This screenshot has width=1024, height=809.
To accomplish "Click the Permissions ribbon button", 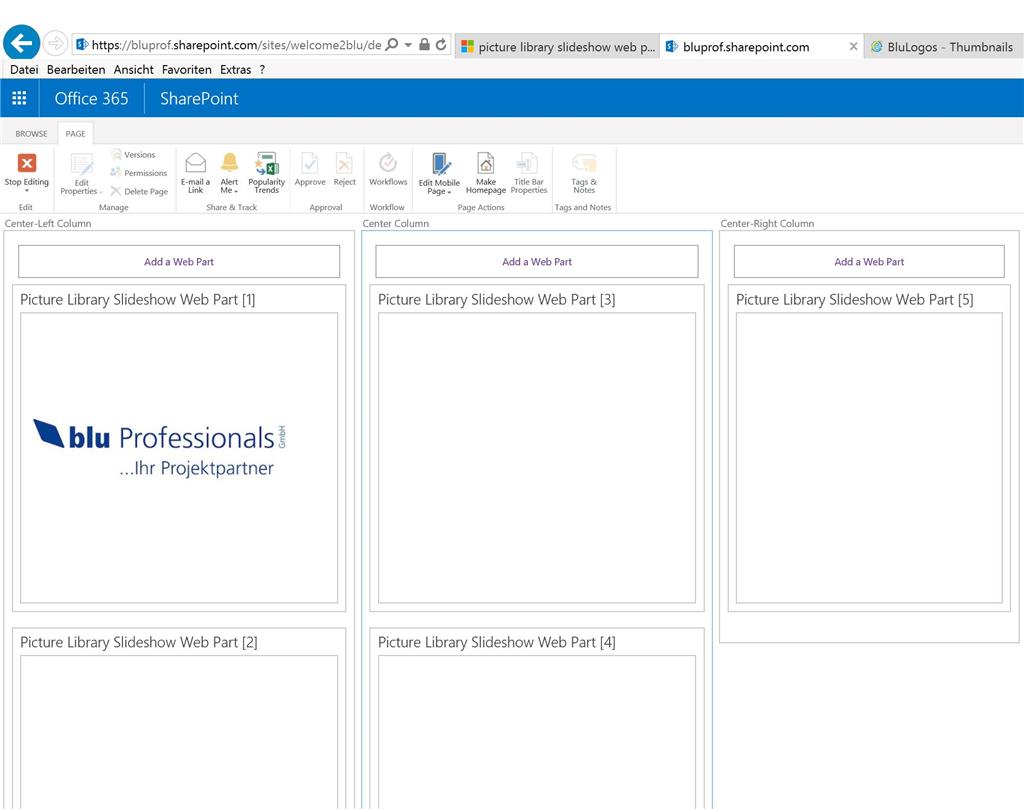I will pos(138,173).
